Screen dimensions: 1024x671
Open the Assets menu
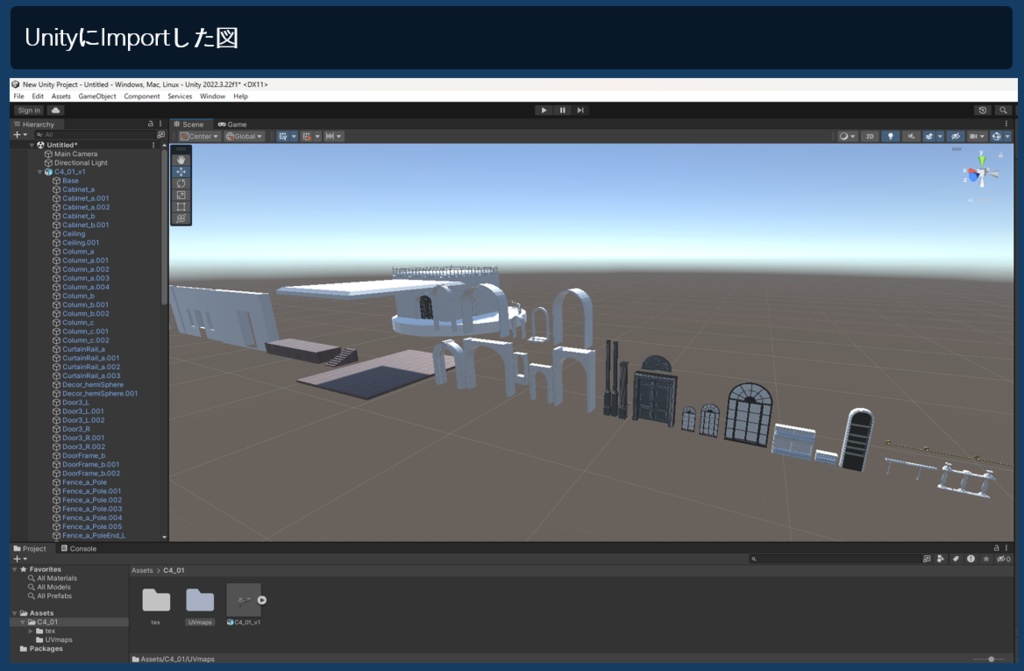[x=61, y=96]
